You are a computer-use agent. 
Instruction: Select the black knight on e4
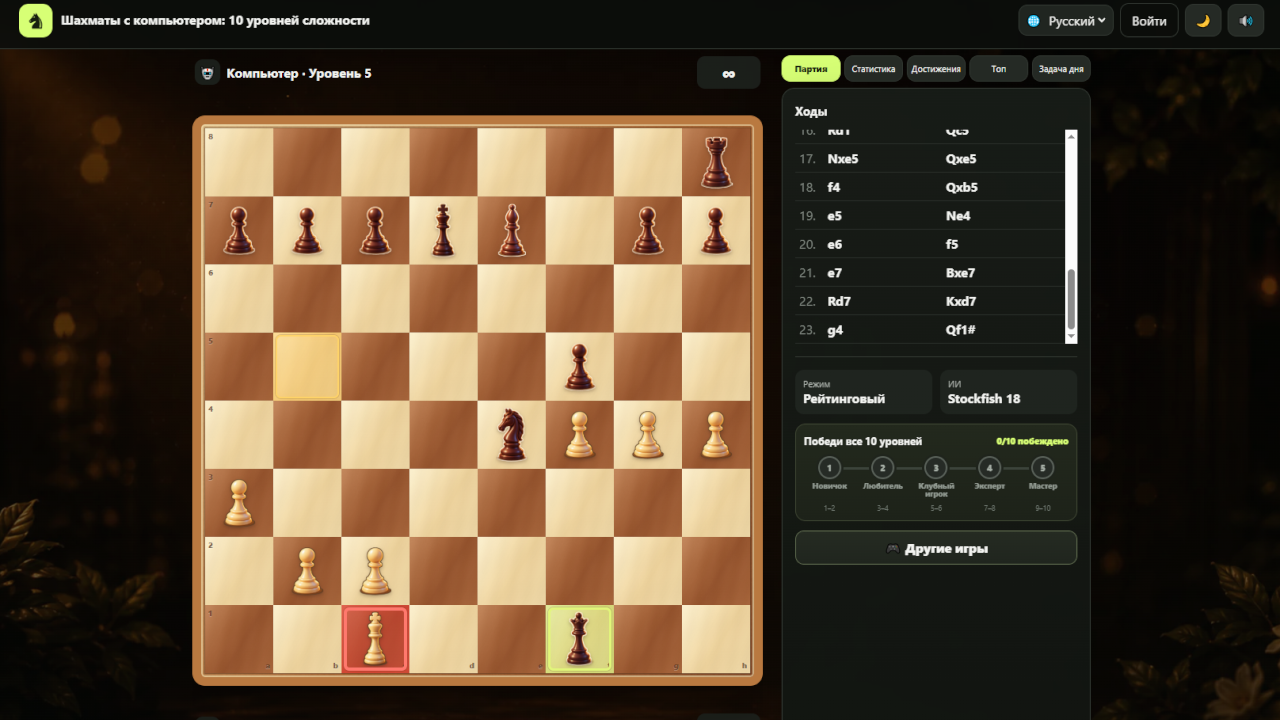[x=511, y=435]
